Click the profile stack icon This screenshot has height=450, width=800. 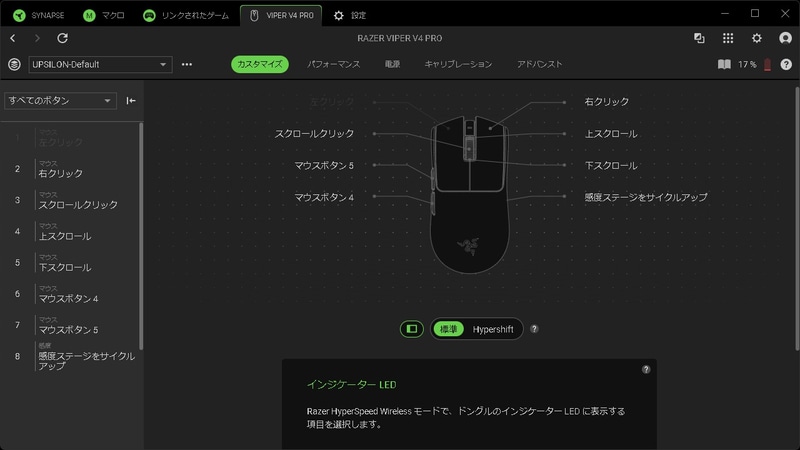pyautogui.click(x=14, y=64)
